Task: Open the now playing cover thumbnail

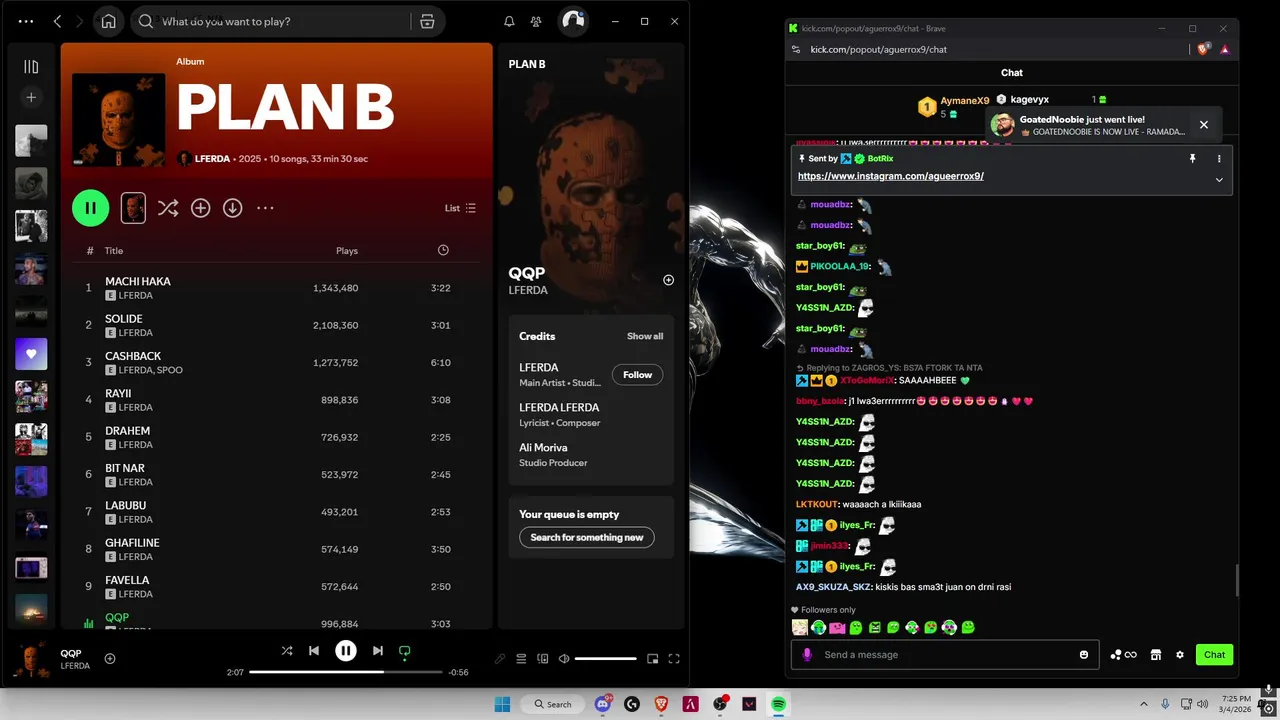Action: [x=31, y=659]
